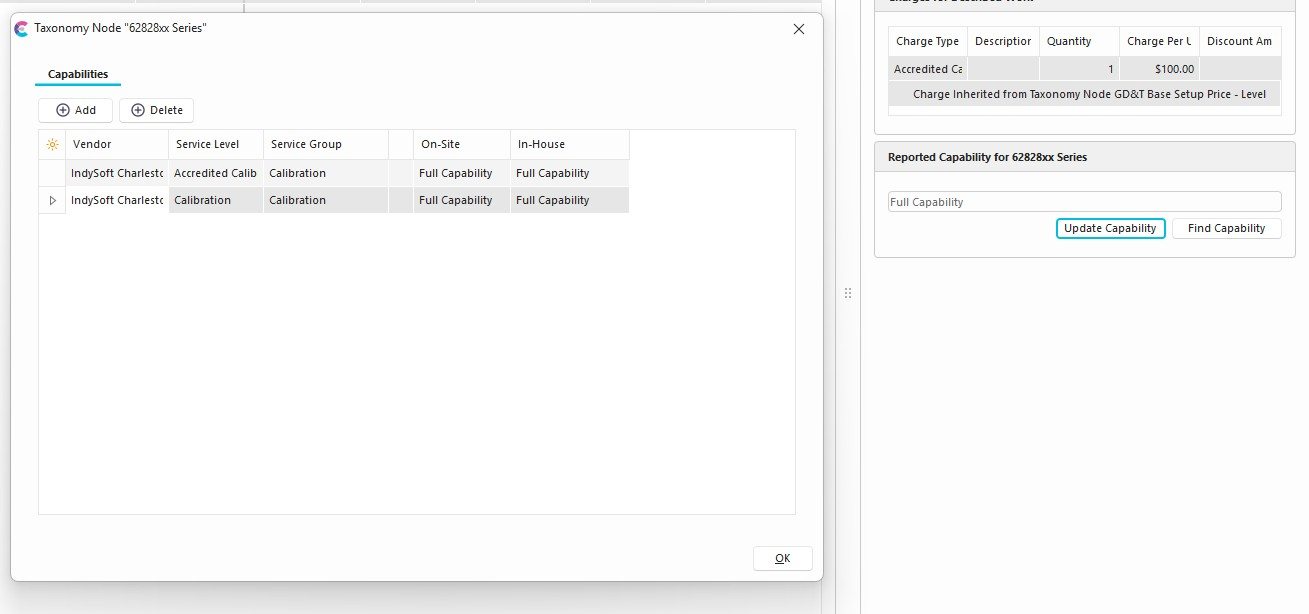Click the vertical splitter grip handle
Viewport: 1309px width, 614px height.
848,293
